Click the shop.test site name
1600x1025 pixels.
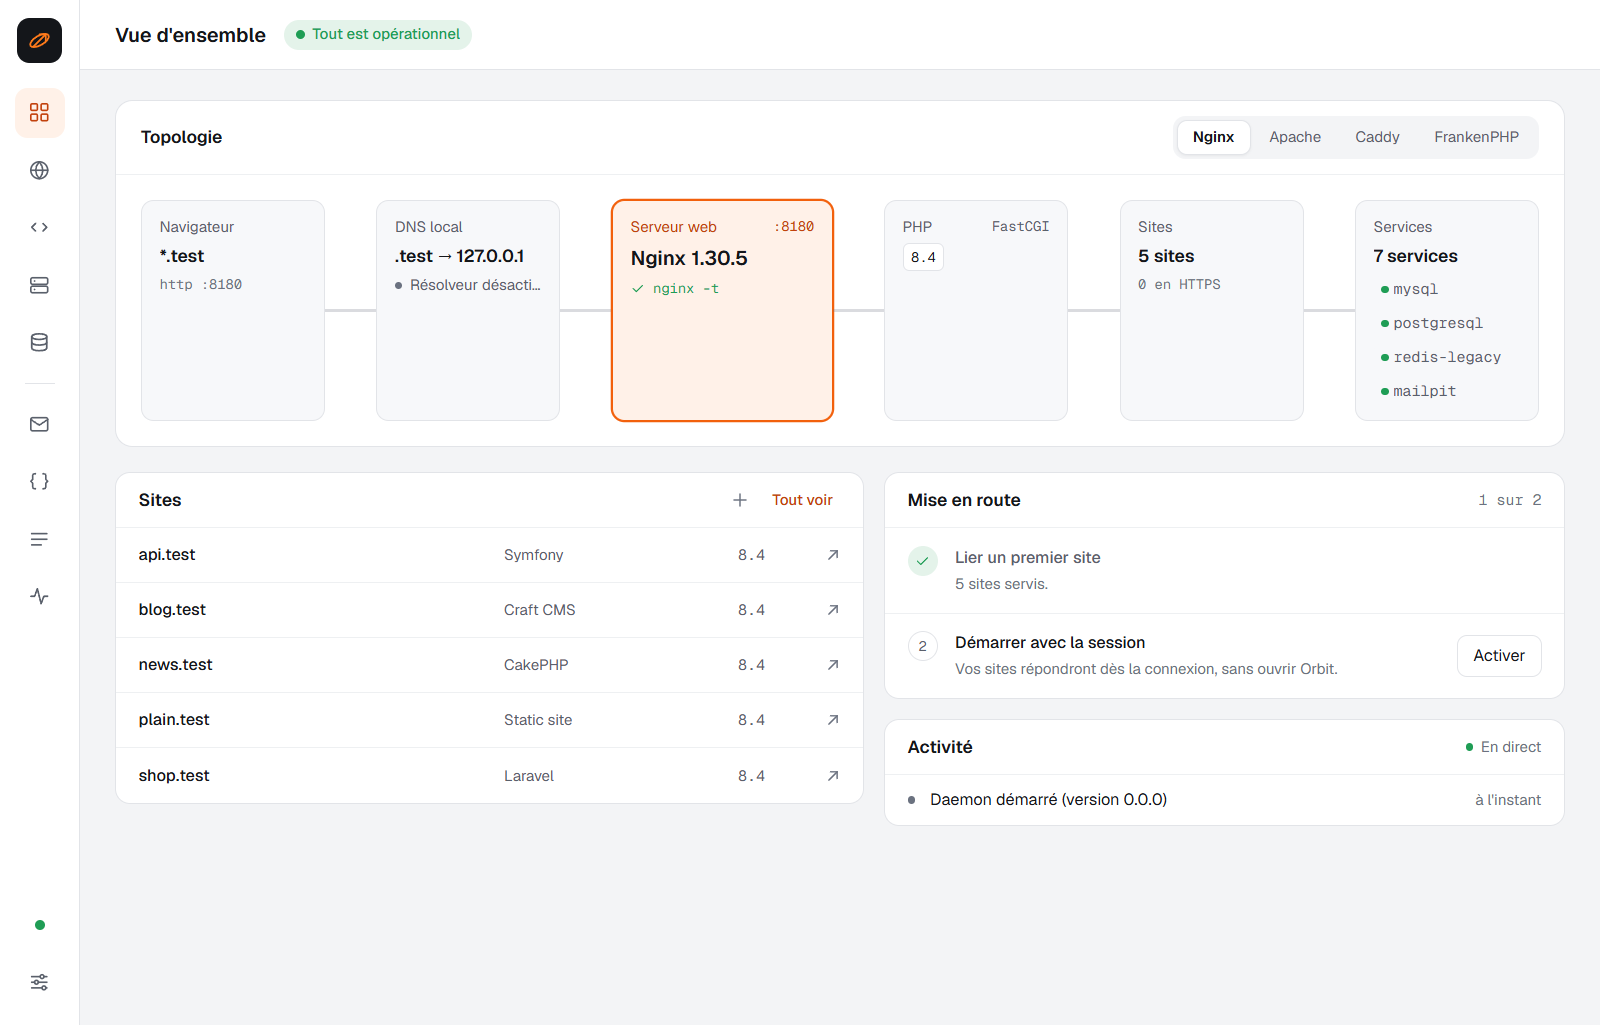(x=174, y=776)
